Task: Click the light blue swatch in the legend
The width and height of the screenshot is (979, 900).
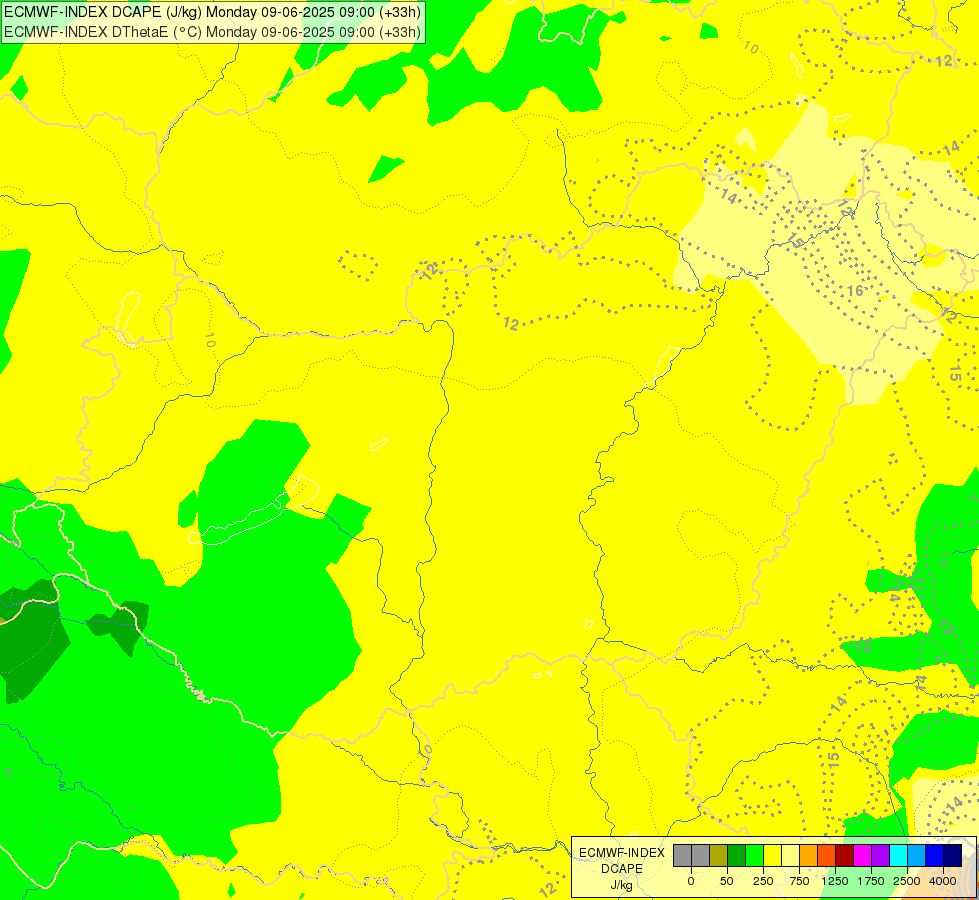Action: [916, 855]
